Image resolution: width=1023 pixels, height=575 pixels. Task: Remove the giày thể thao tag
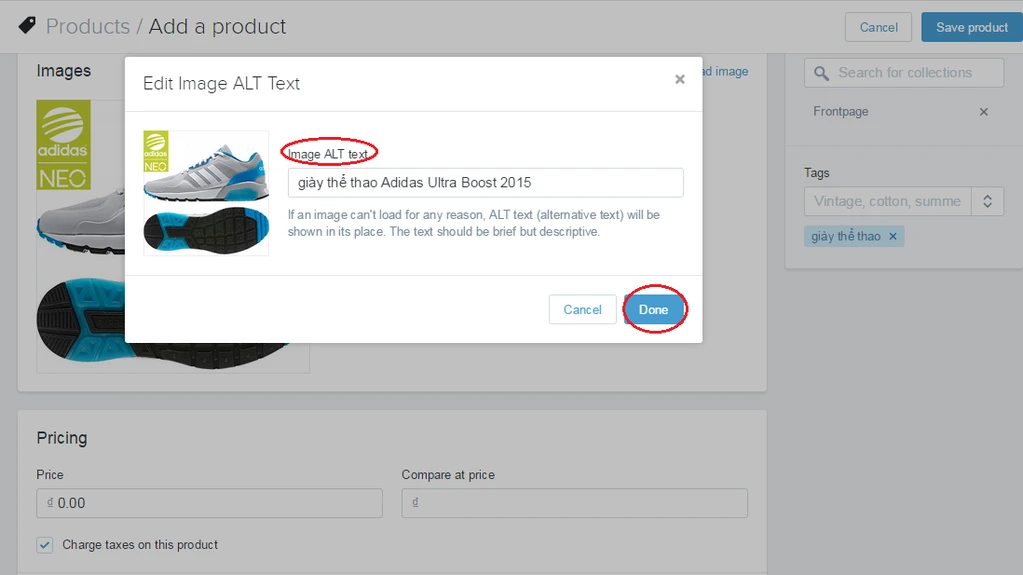click(x=893, y=236)
